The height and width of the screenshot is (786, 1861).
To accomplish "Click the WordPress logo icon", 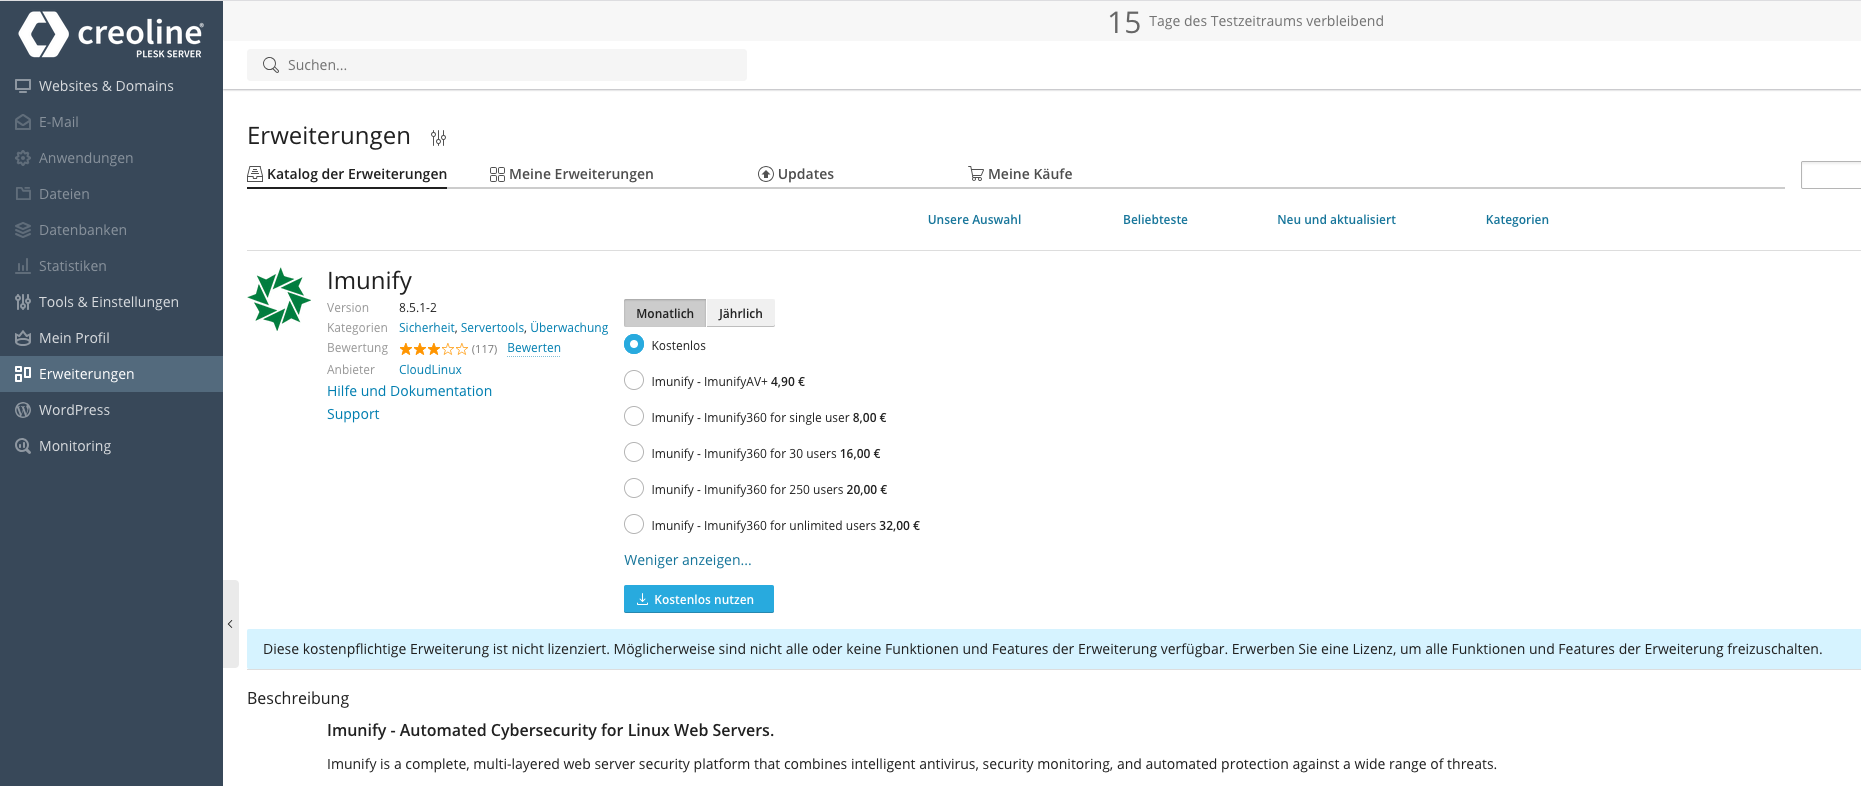I will 23,410.
